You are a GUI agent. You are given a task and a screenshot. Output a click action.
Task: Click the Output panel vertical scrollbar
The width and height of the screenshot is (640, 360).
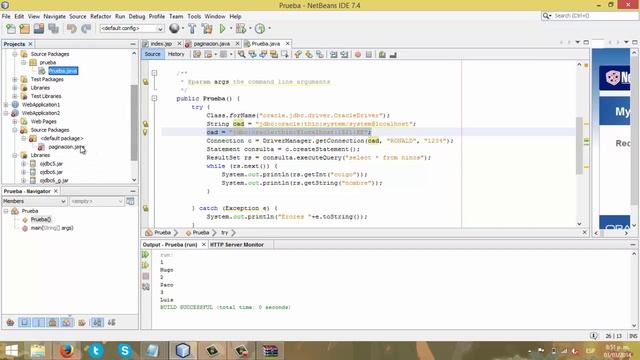coord(634,289)
